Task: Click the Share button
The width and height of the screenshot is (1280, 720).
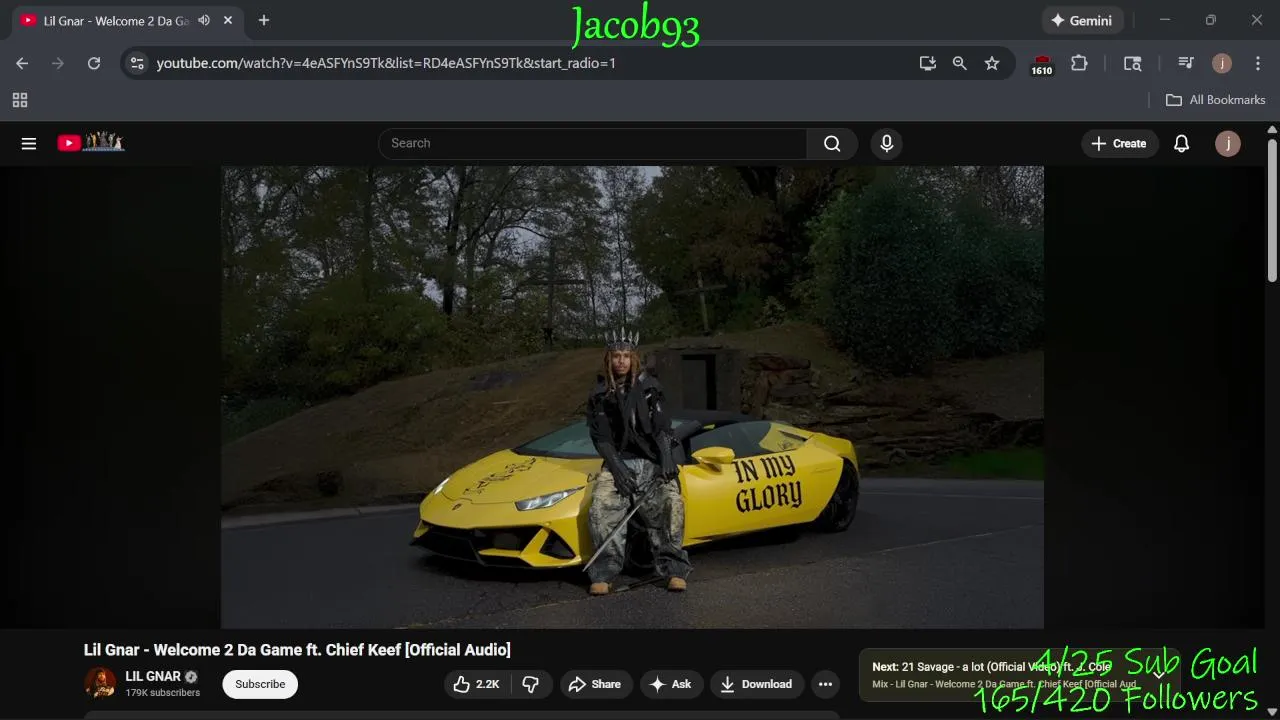Action: (x=596, y=684)
